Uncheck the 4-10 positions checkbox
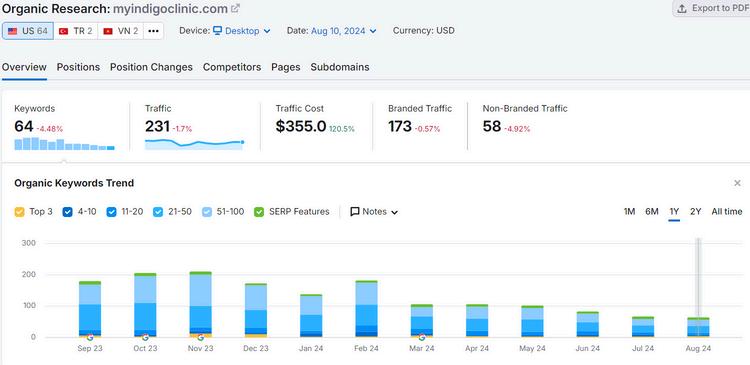 (67, 211)
